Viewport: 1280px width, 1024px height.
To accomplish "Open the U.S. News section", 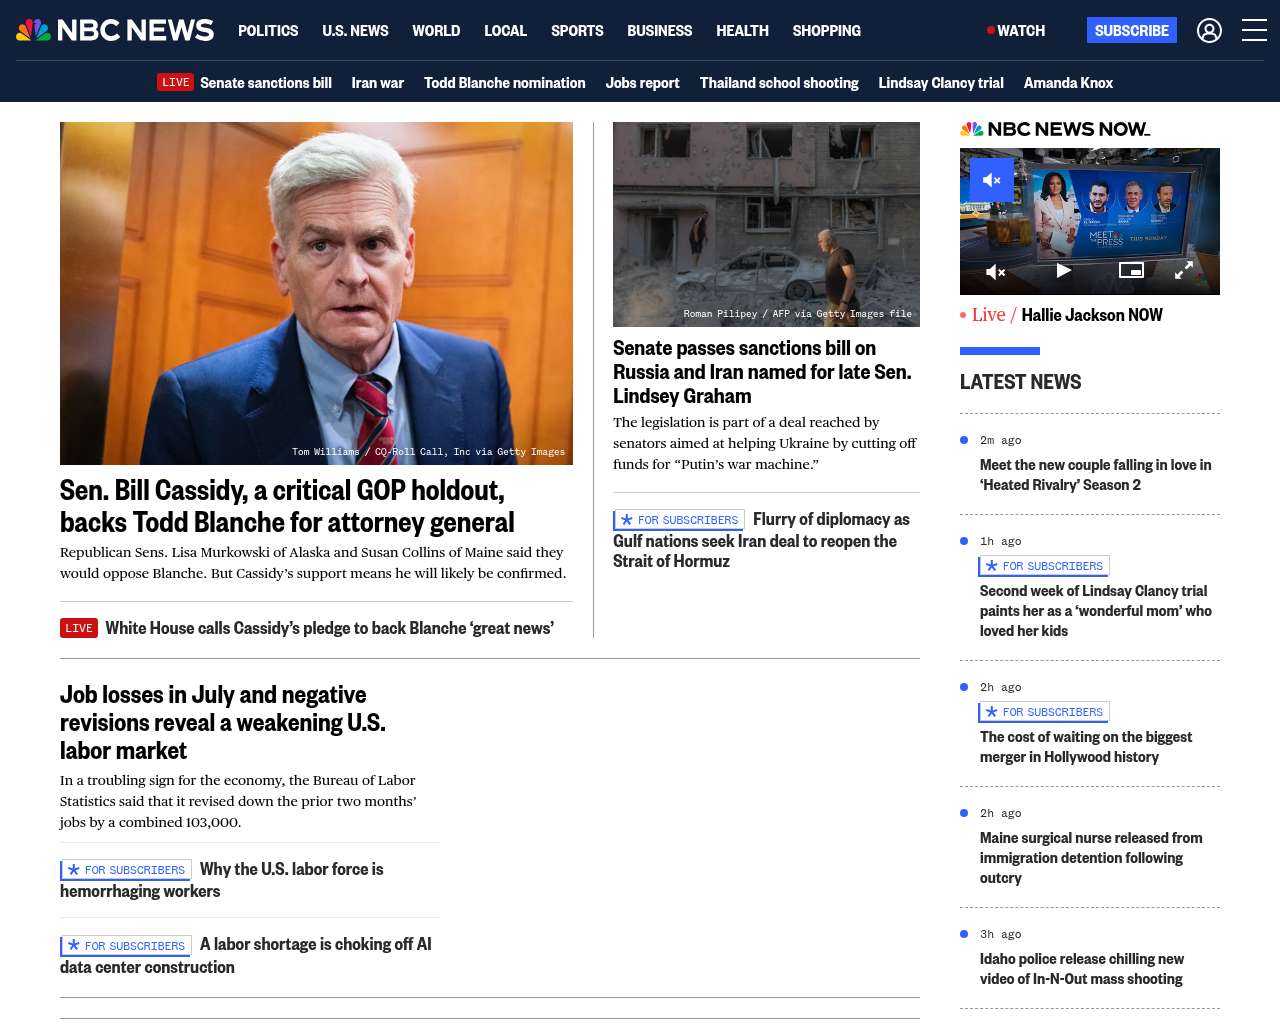I will click(x=355, y=31).
